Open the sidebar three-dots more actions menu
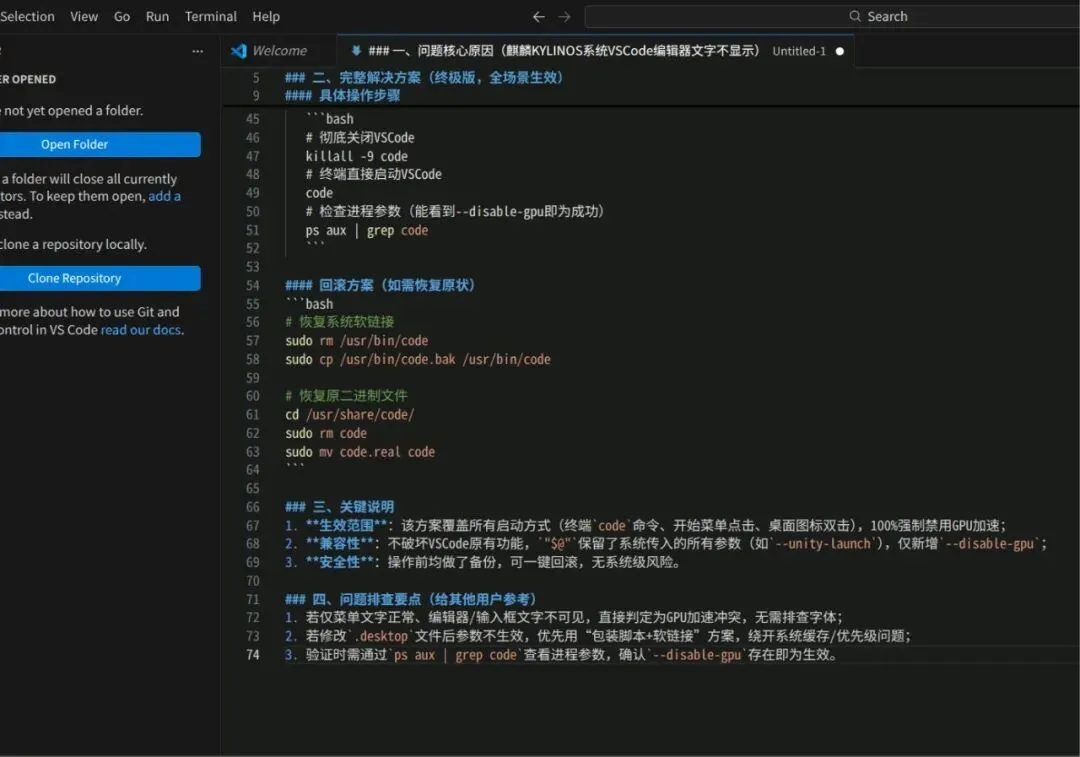Viewport: 1080px width, 757px height. click(198, 51)
